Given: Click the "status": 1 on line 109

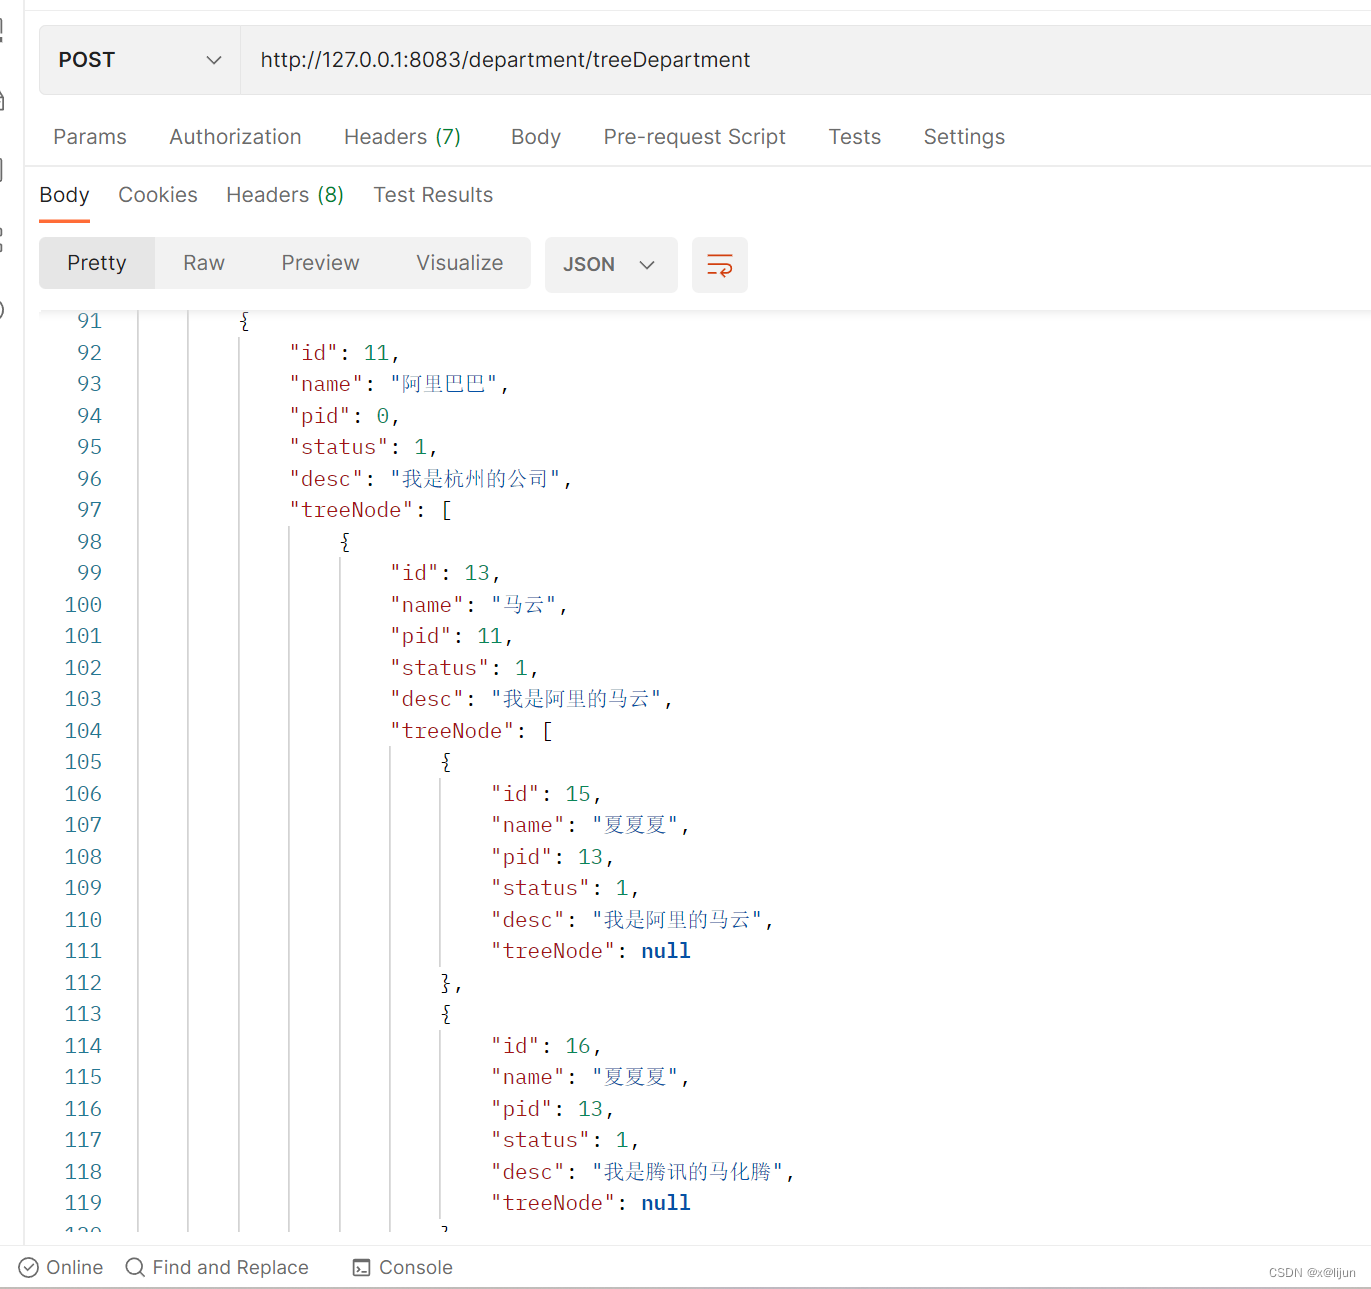Looking at the screenshot, I should pyautogui.click(x=565, y=888).
